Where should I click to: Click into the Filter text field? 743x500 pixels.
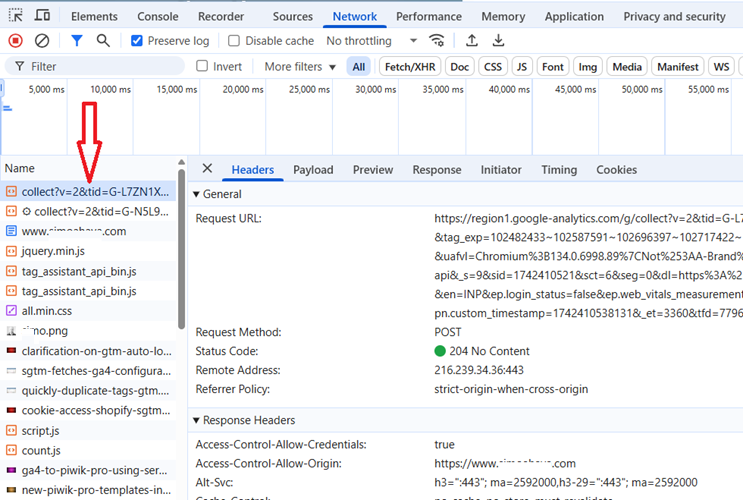(x=95, y=66)
